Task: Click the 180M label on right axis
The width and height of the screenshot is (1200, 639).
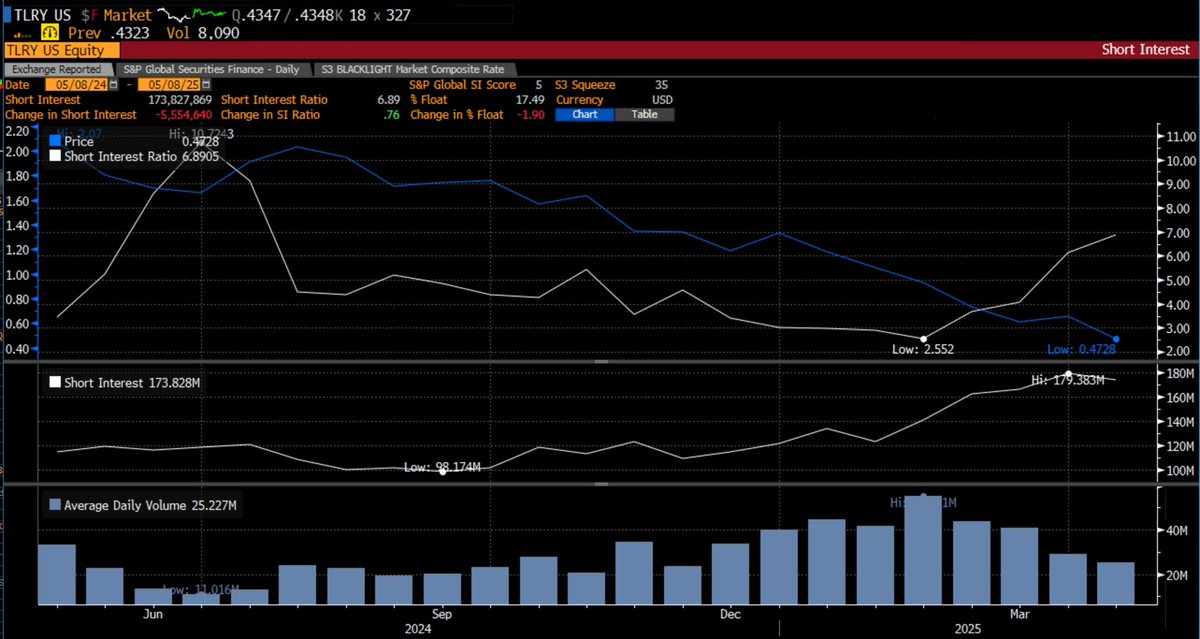Action: coord(1180,374)
